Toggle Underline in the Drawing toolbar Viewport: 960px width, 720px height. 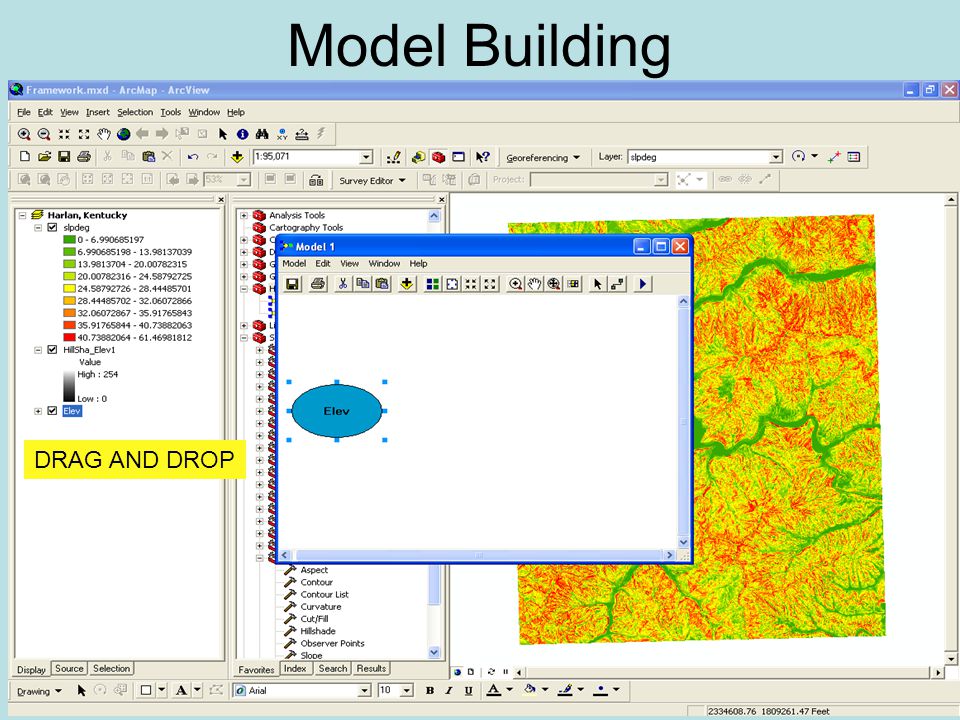[468, 691]
